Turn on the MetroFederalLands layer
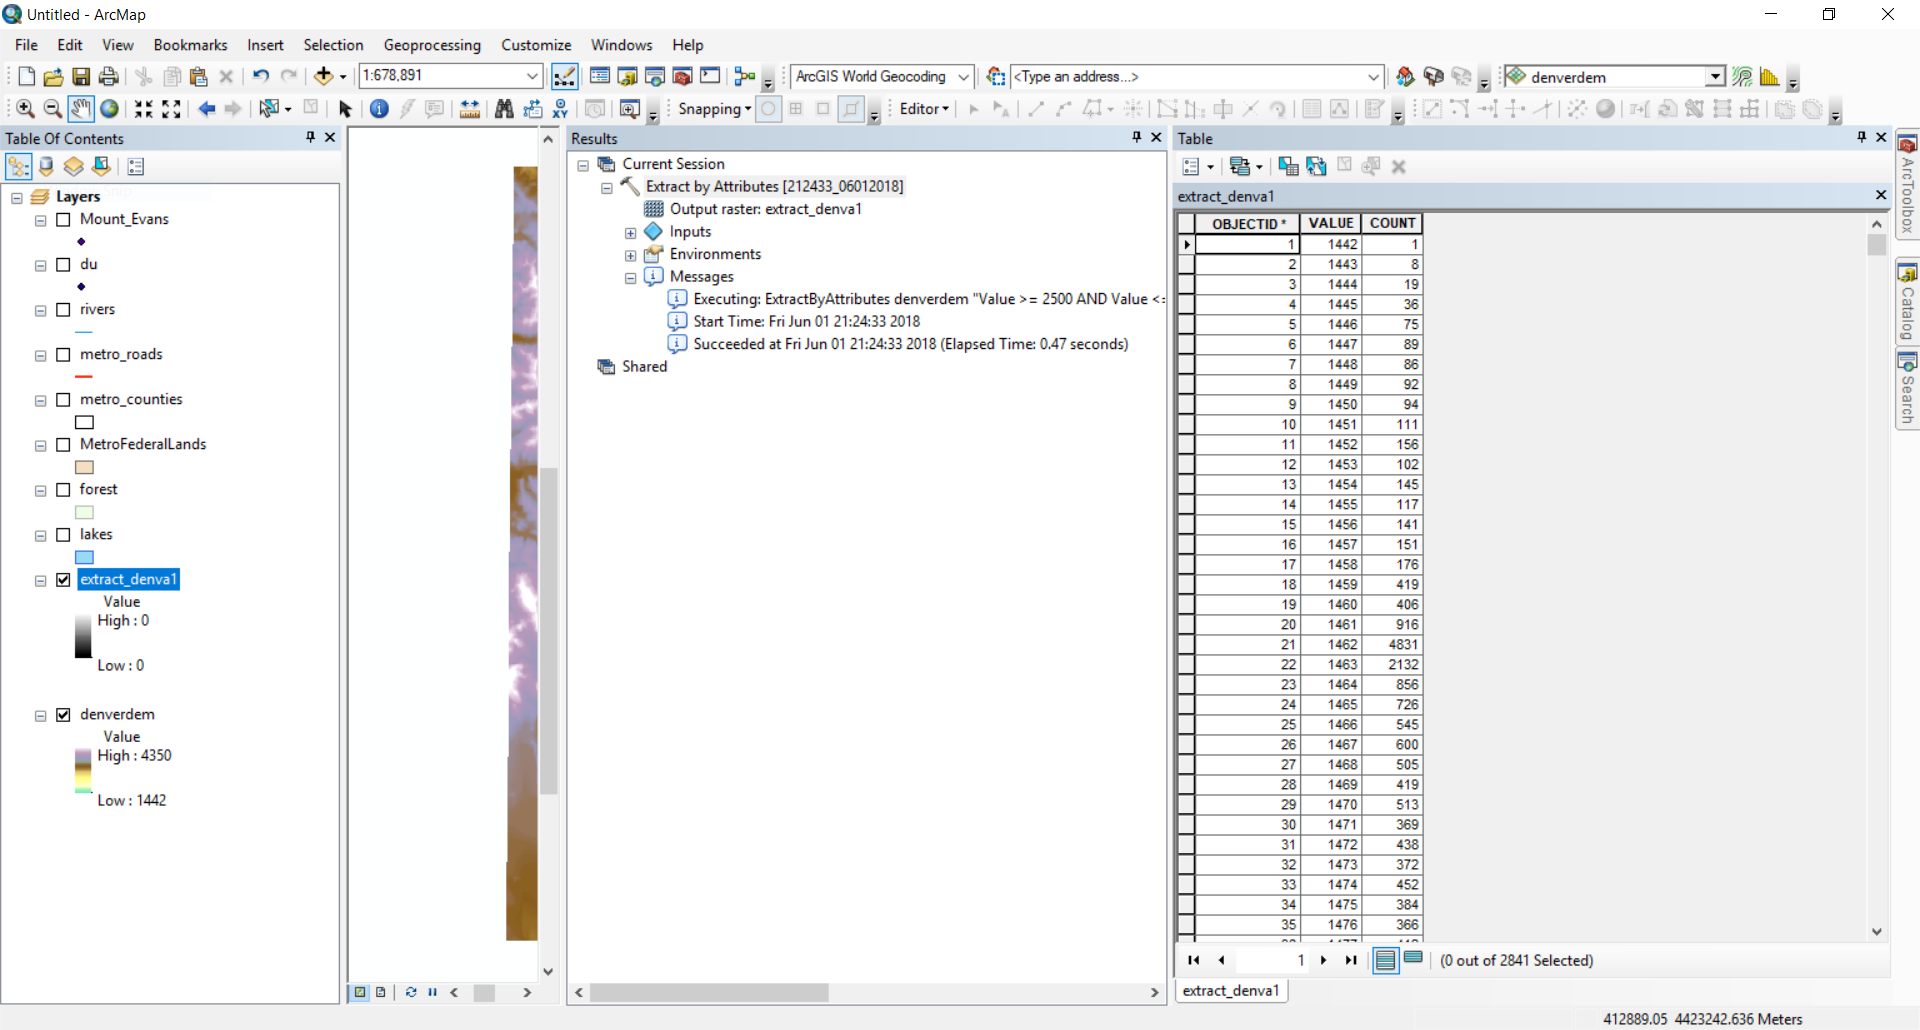The image size is (1920, 1030). (x=63, y=445)
